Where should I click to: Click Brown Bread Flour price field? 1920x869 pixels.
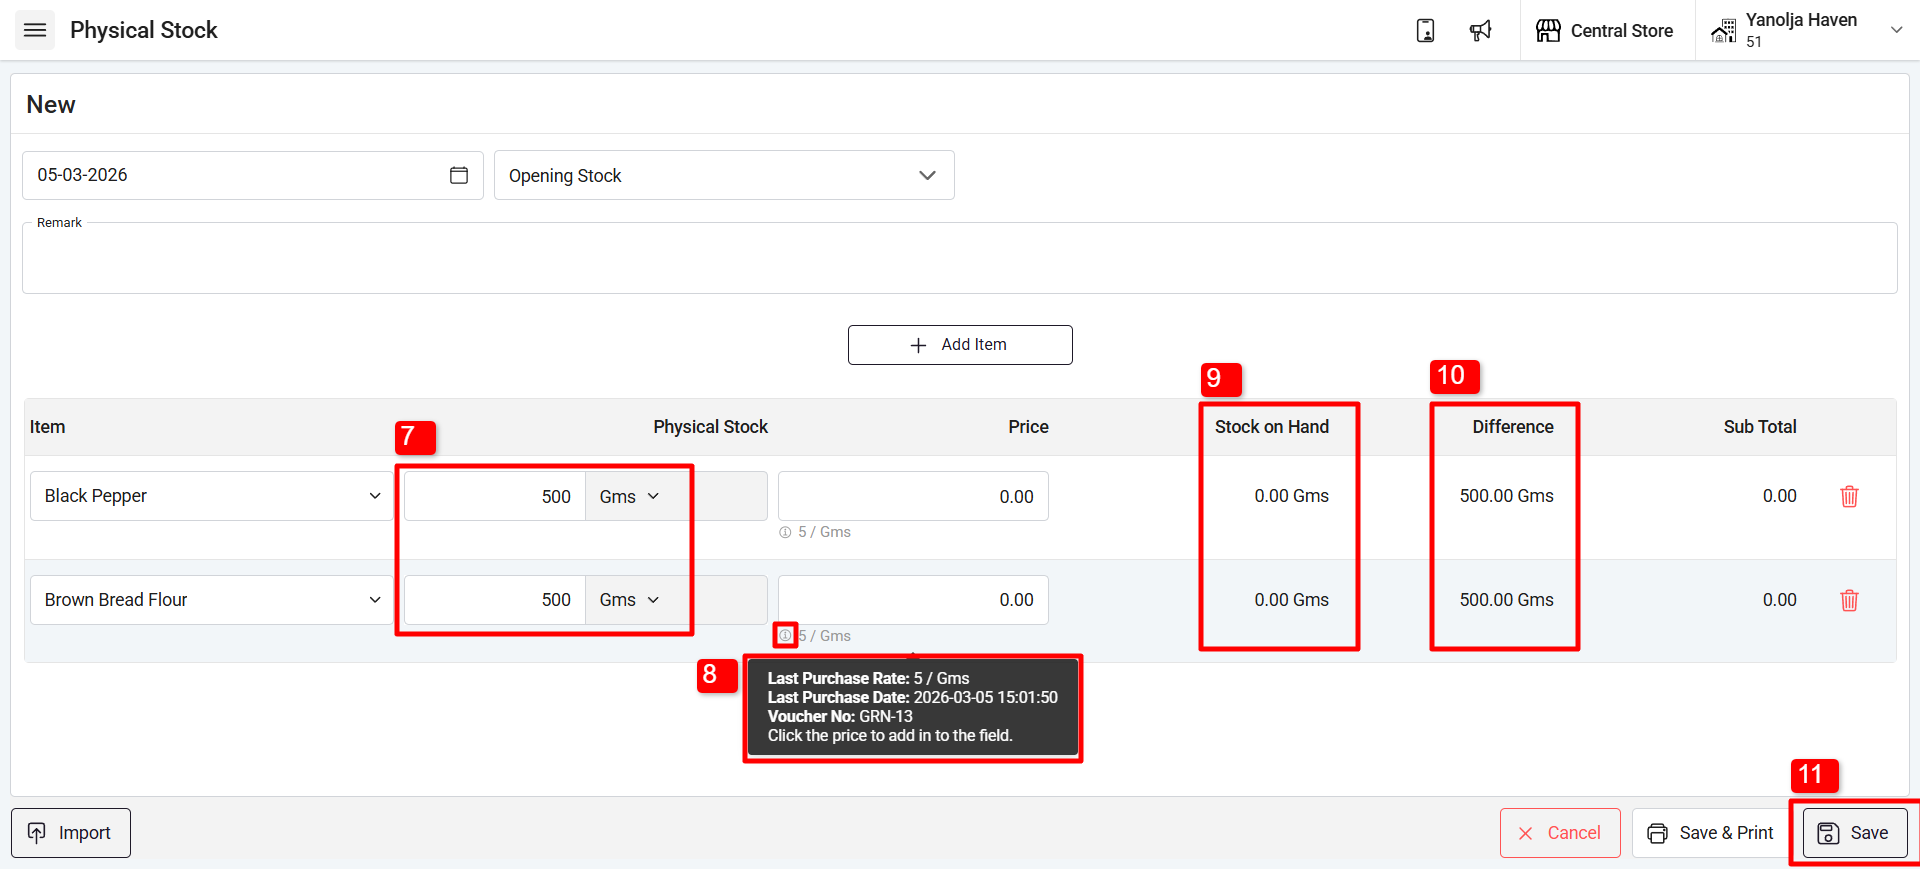point(913,600)
